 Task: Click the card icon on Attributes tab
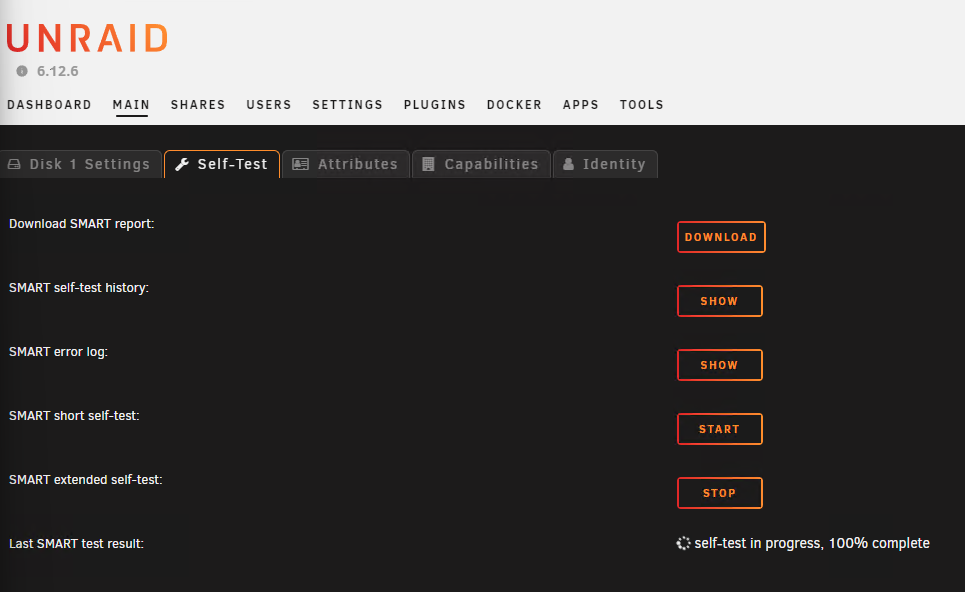click(300, 164)
